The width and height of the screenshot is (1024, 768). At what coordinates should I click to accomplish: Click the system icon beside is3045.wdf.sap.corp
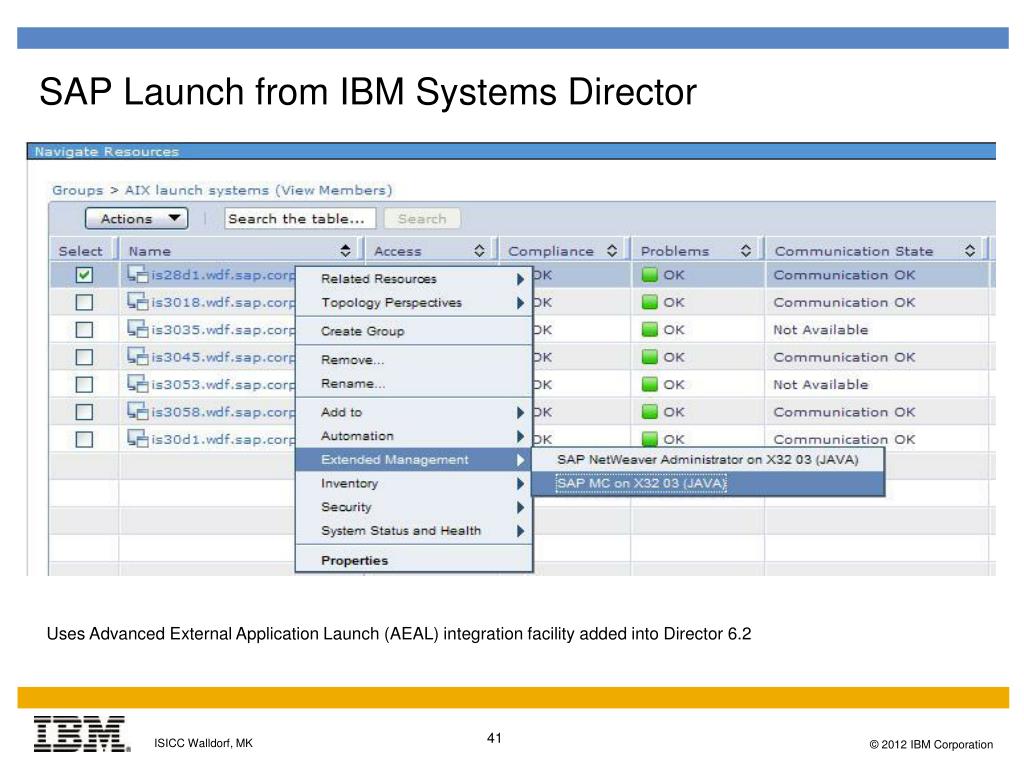coord(137,357)
